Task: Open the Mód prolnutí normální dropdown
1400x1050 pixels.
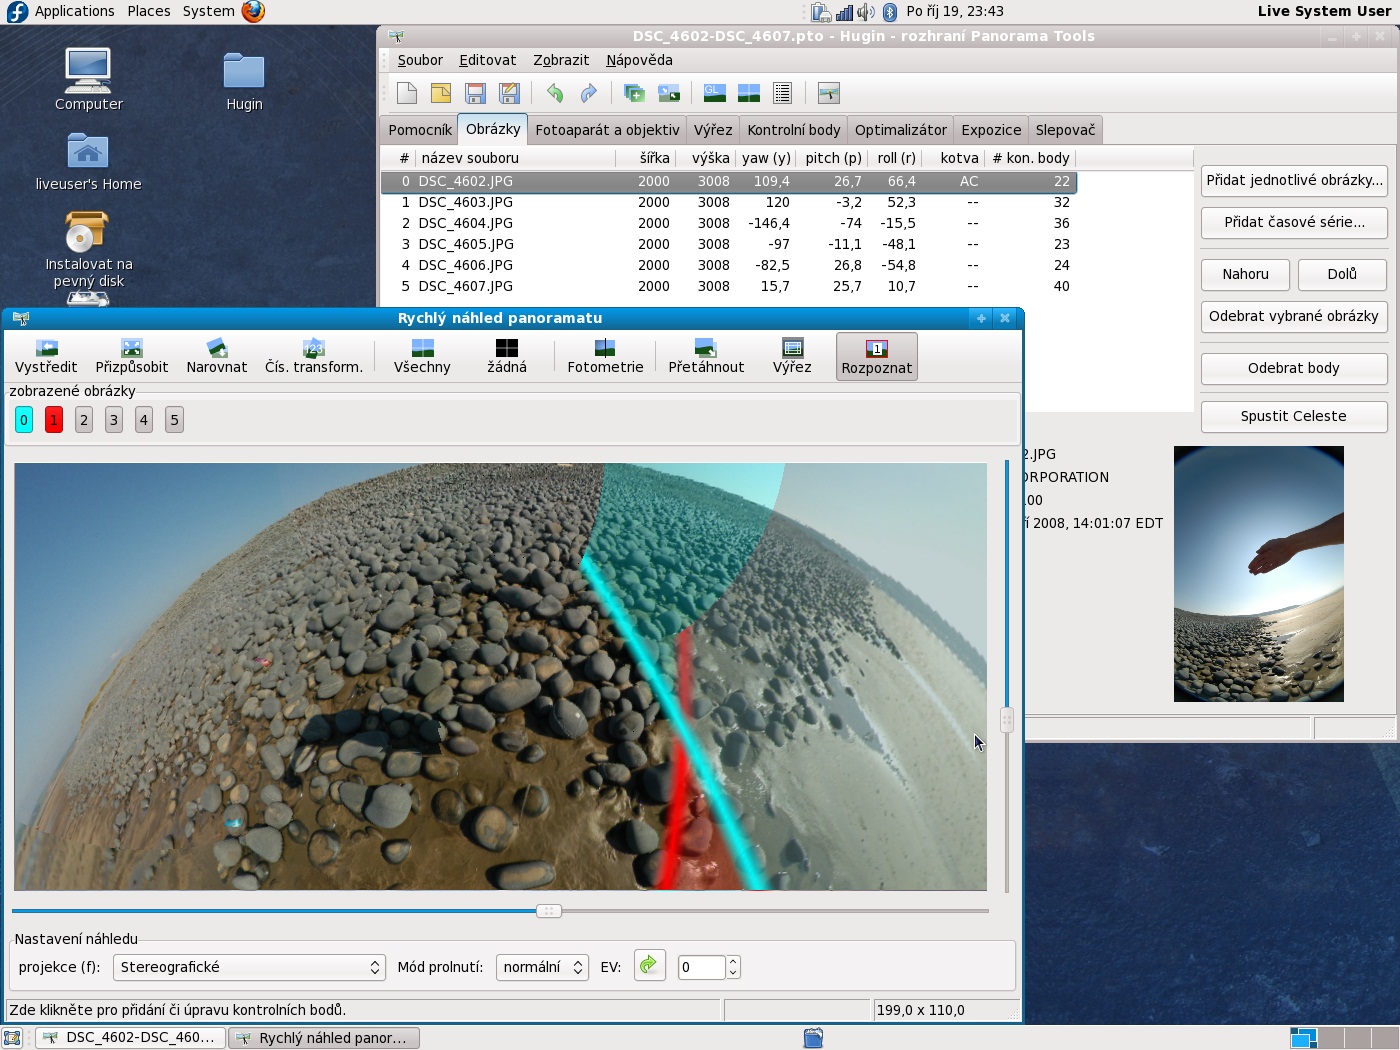Action: [542, 967]
